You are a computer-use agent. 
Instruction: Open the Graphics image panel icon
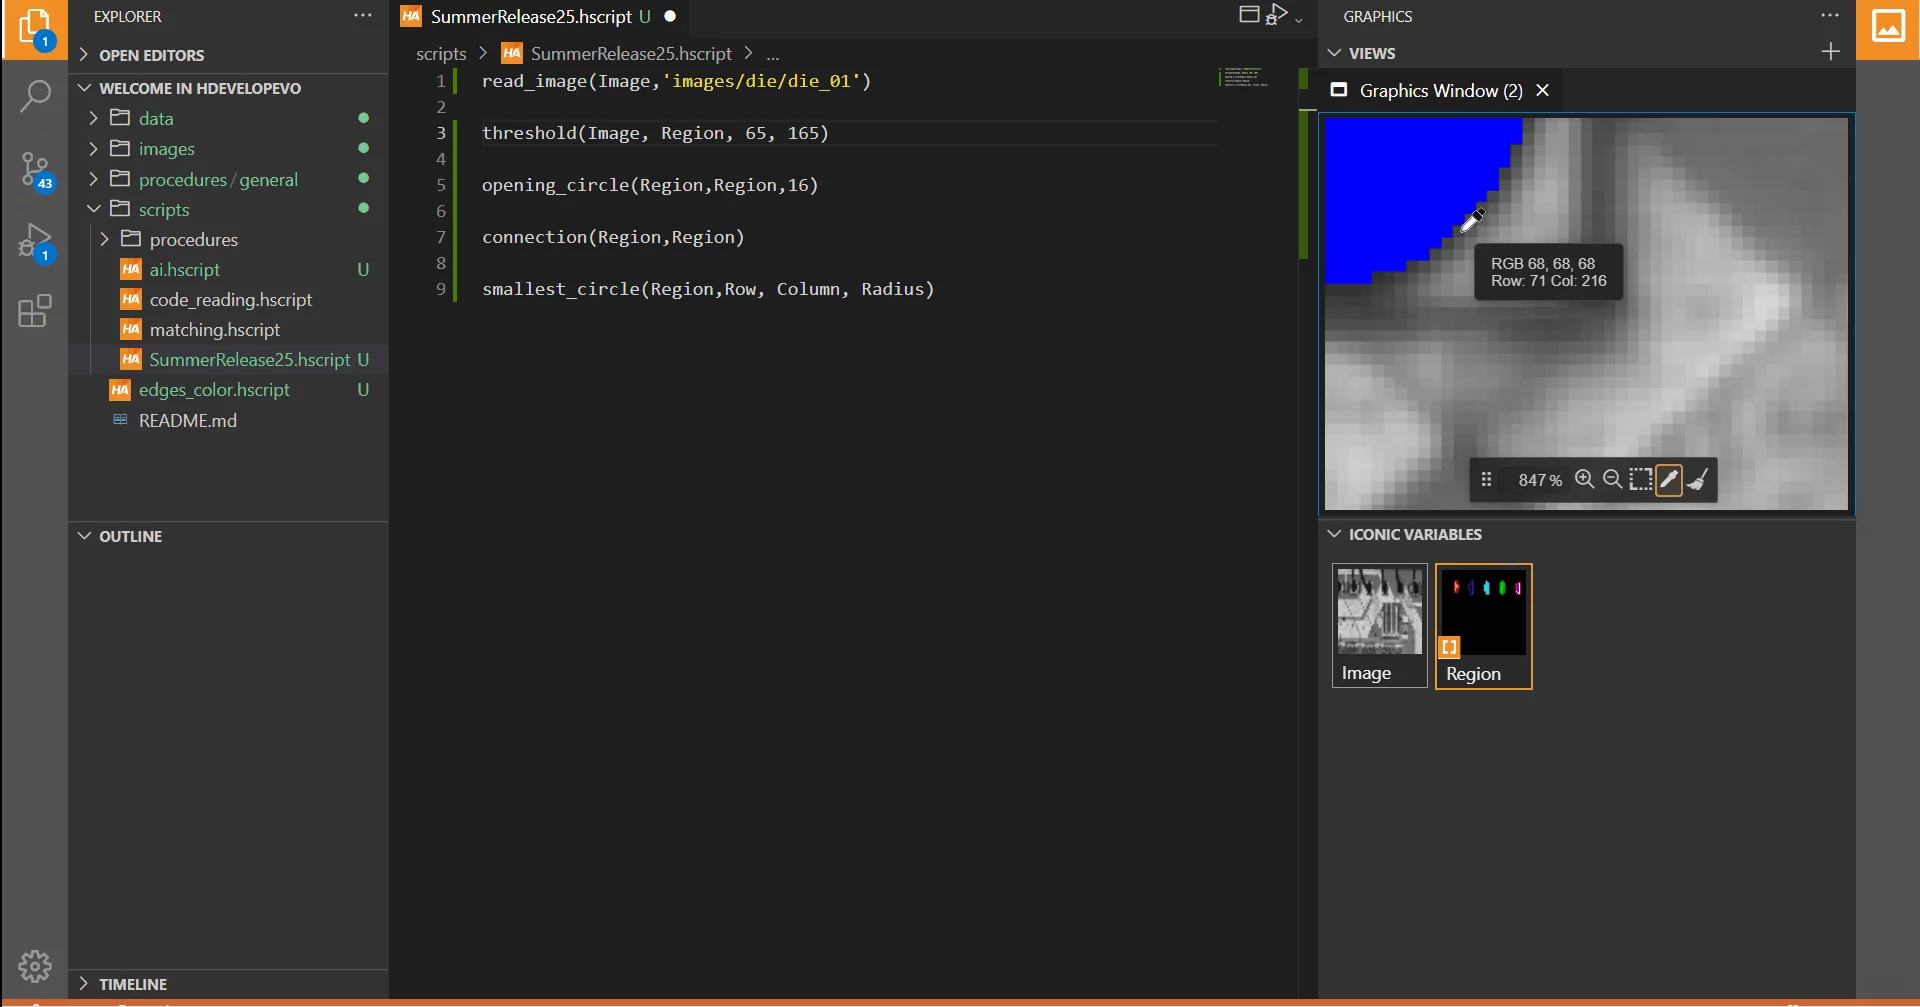click(1887, 27)
